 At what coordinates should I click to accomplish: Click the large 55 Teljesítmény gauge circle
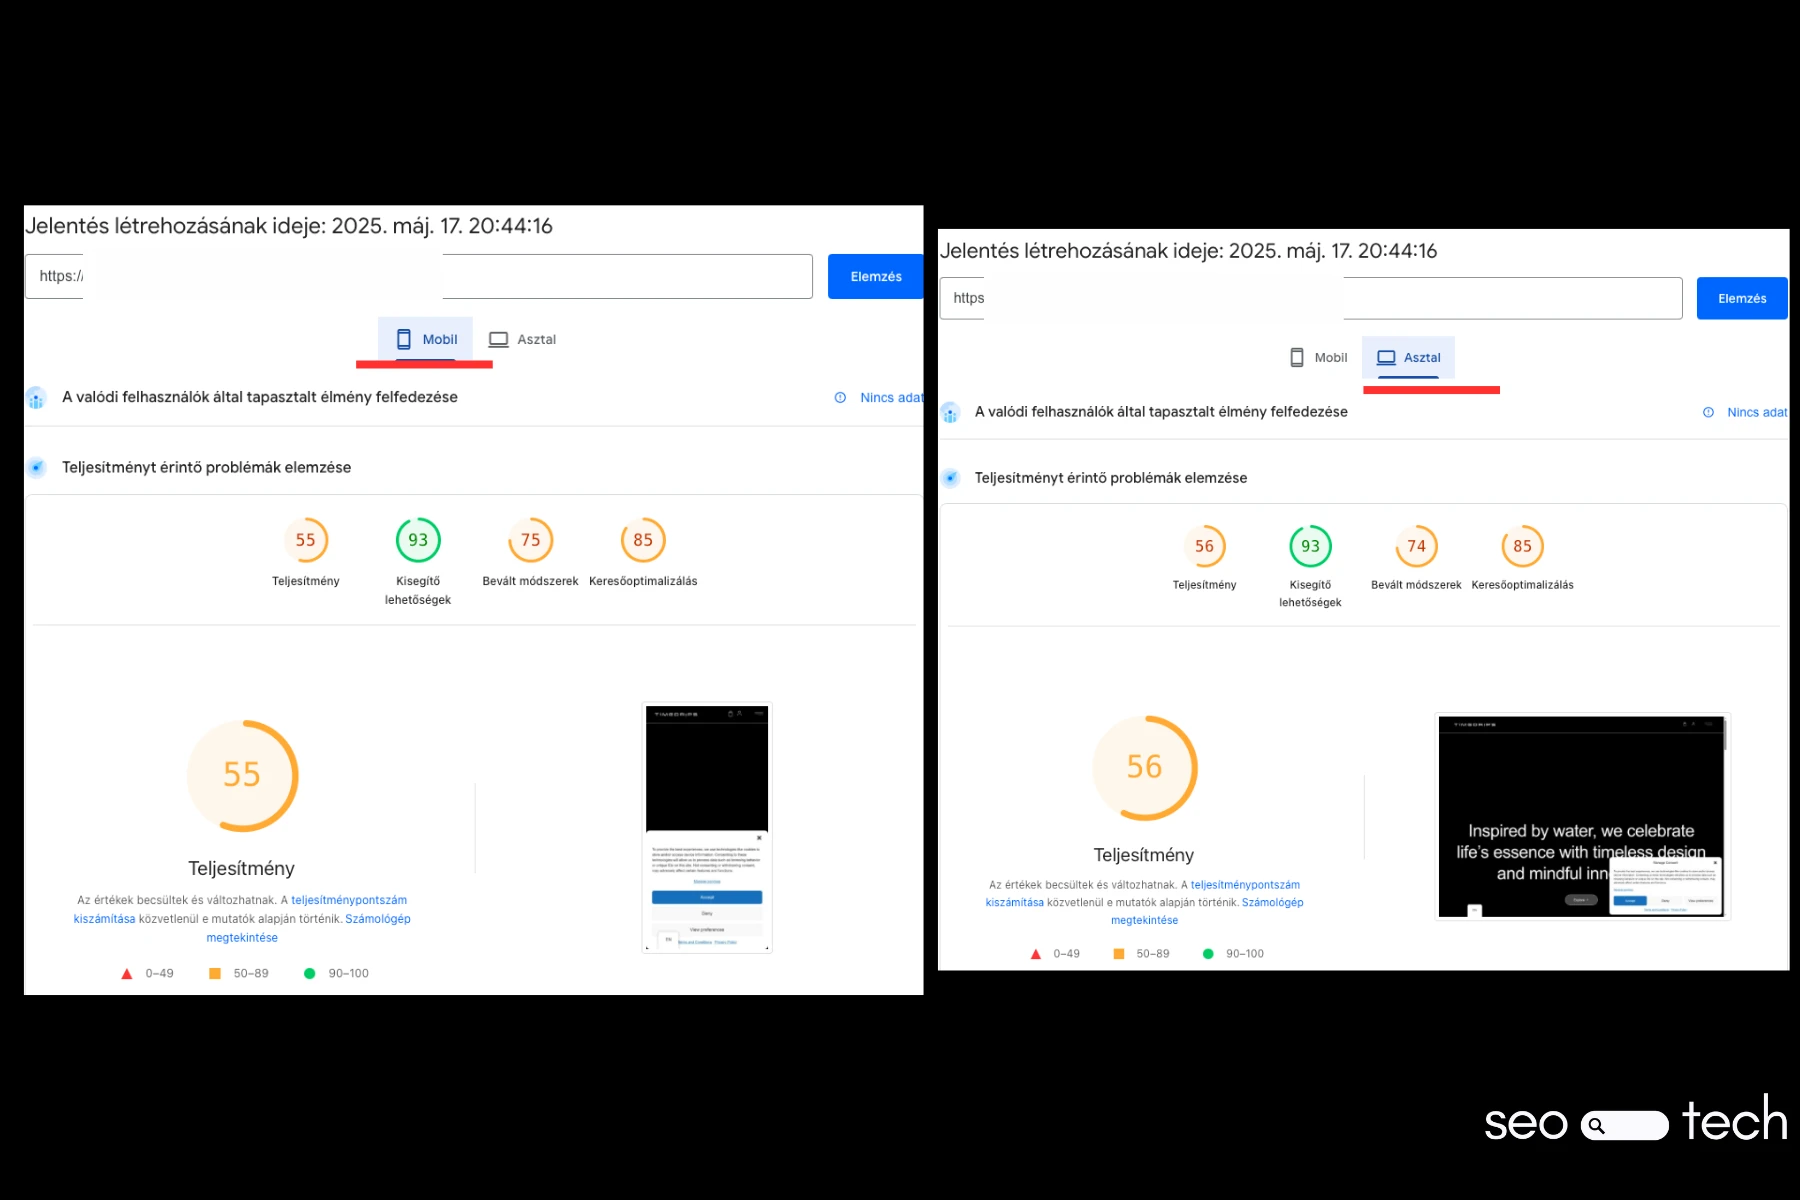click(242, 775)
